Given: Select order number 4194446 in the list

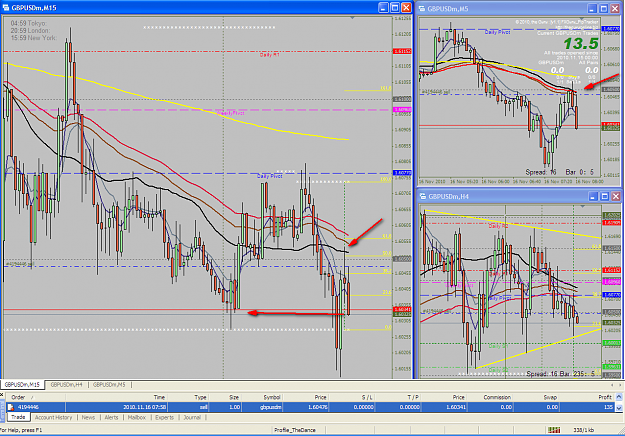Looking at the screenshot, I should click(28, 407).
